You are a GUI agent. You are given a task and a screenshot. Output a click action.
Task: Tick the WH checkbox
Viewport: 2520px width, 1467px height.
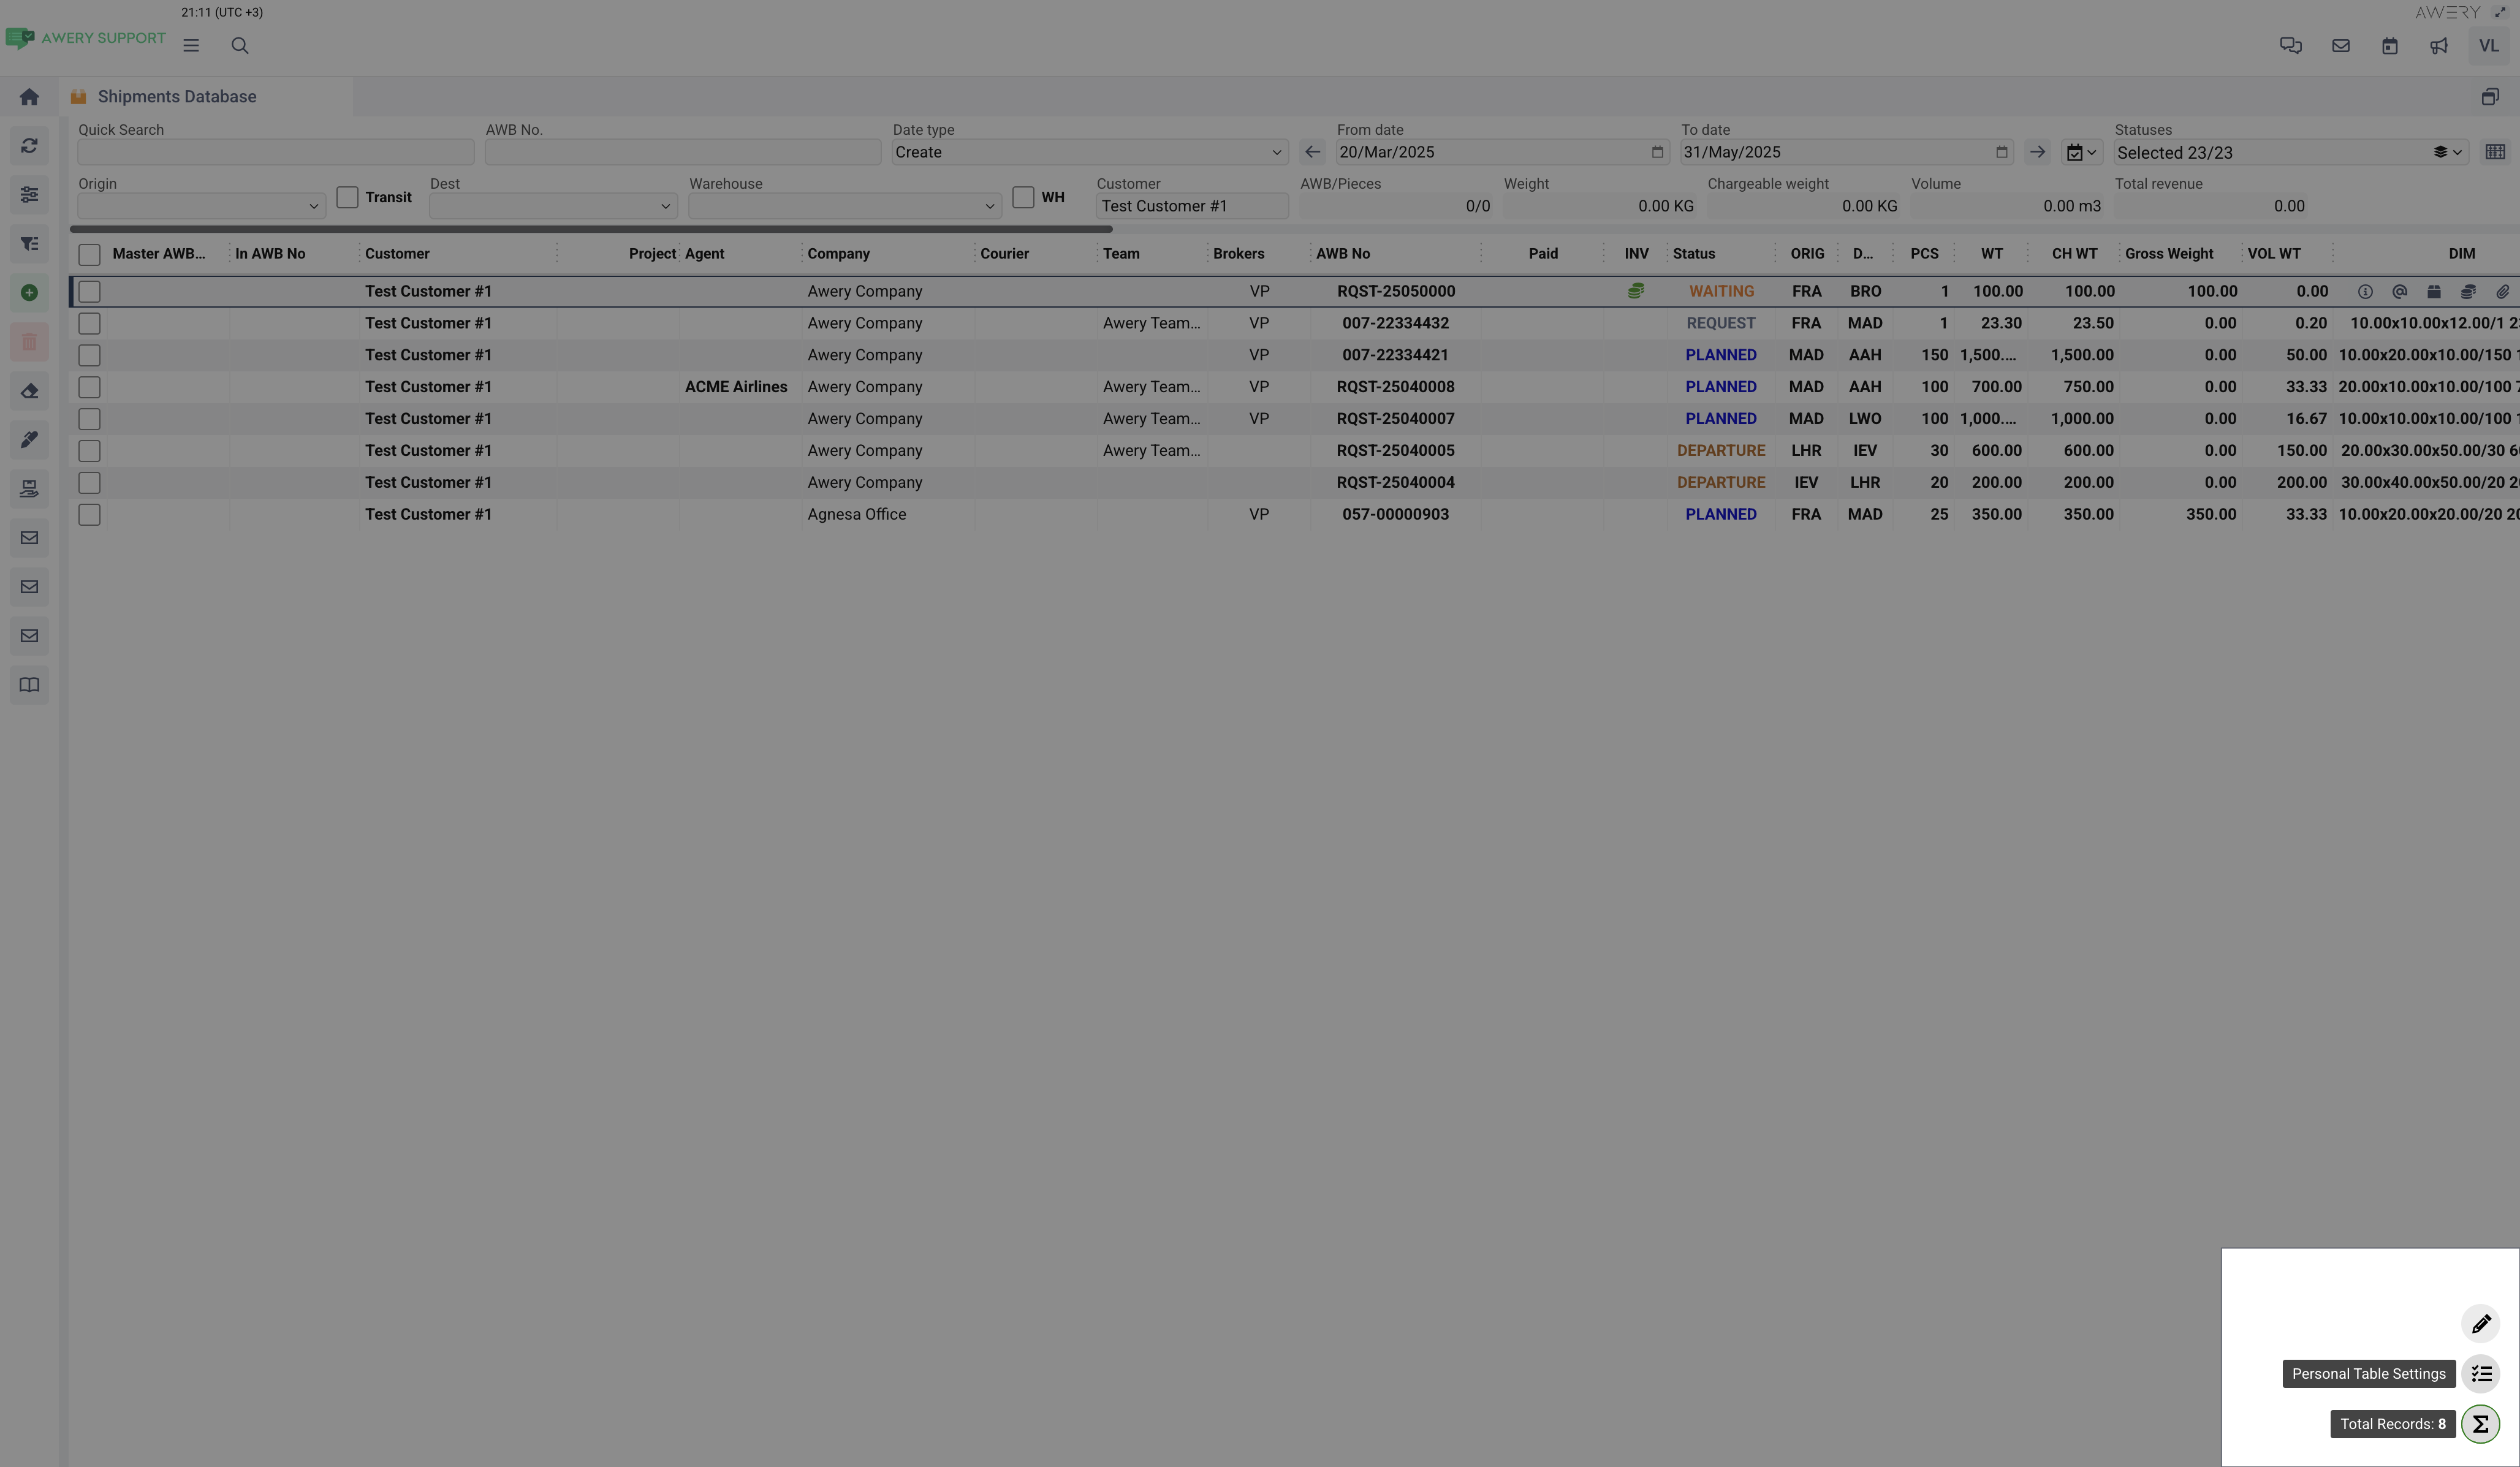(1023, 197)
